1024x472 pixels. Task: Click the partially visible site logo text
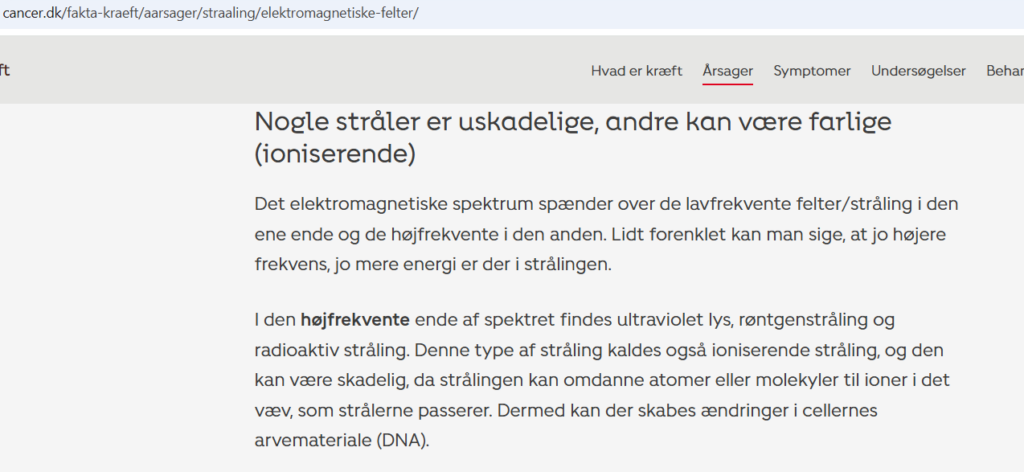point(5,71)
